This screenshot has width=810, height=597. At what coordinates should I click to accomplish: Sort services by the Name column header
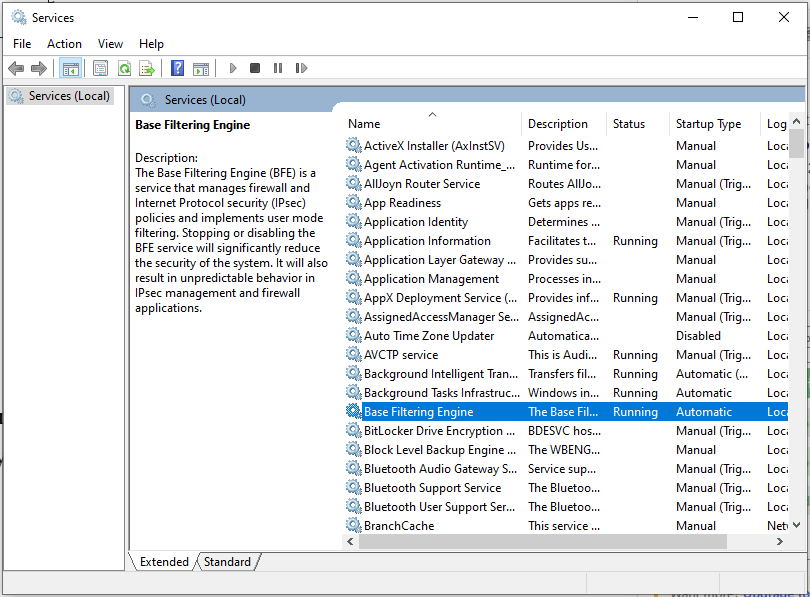[x=432, y=124]
